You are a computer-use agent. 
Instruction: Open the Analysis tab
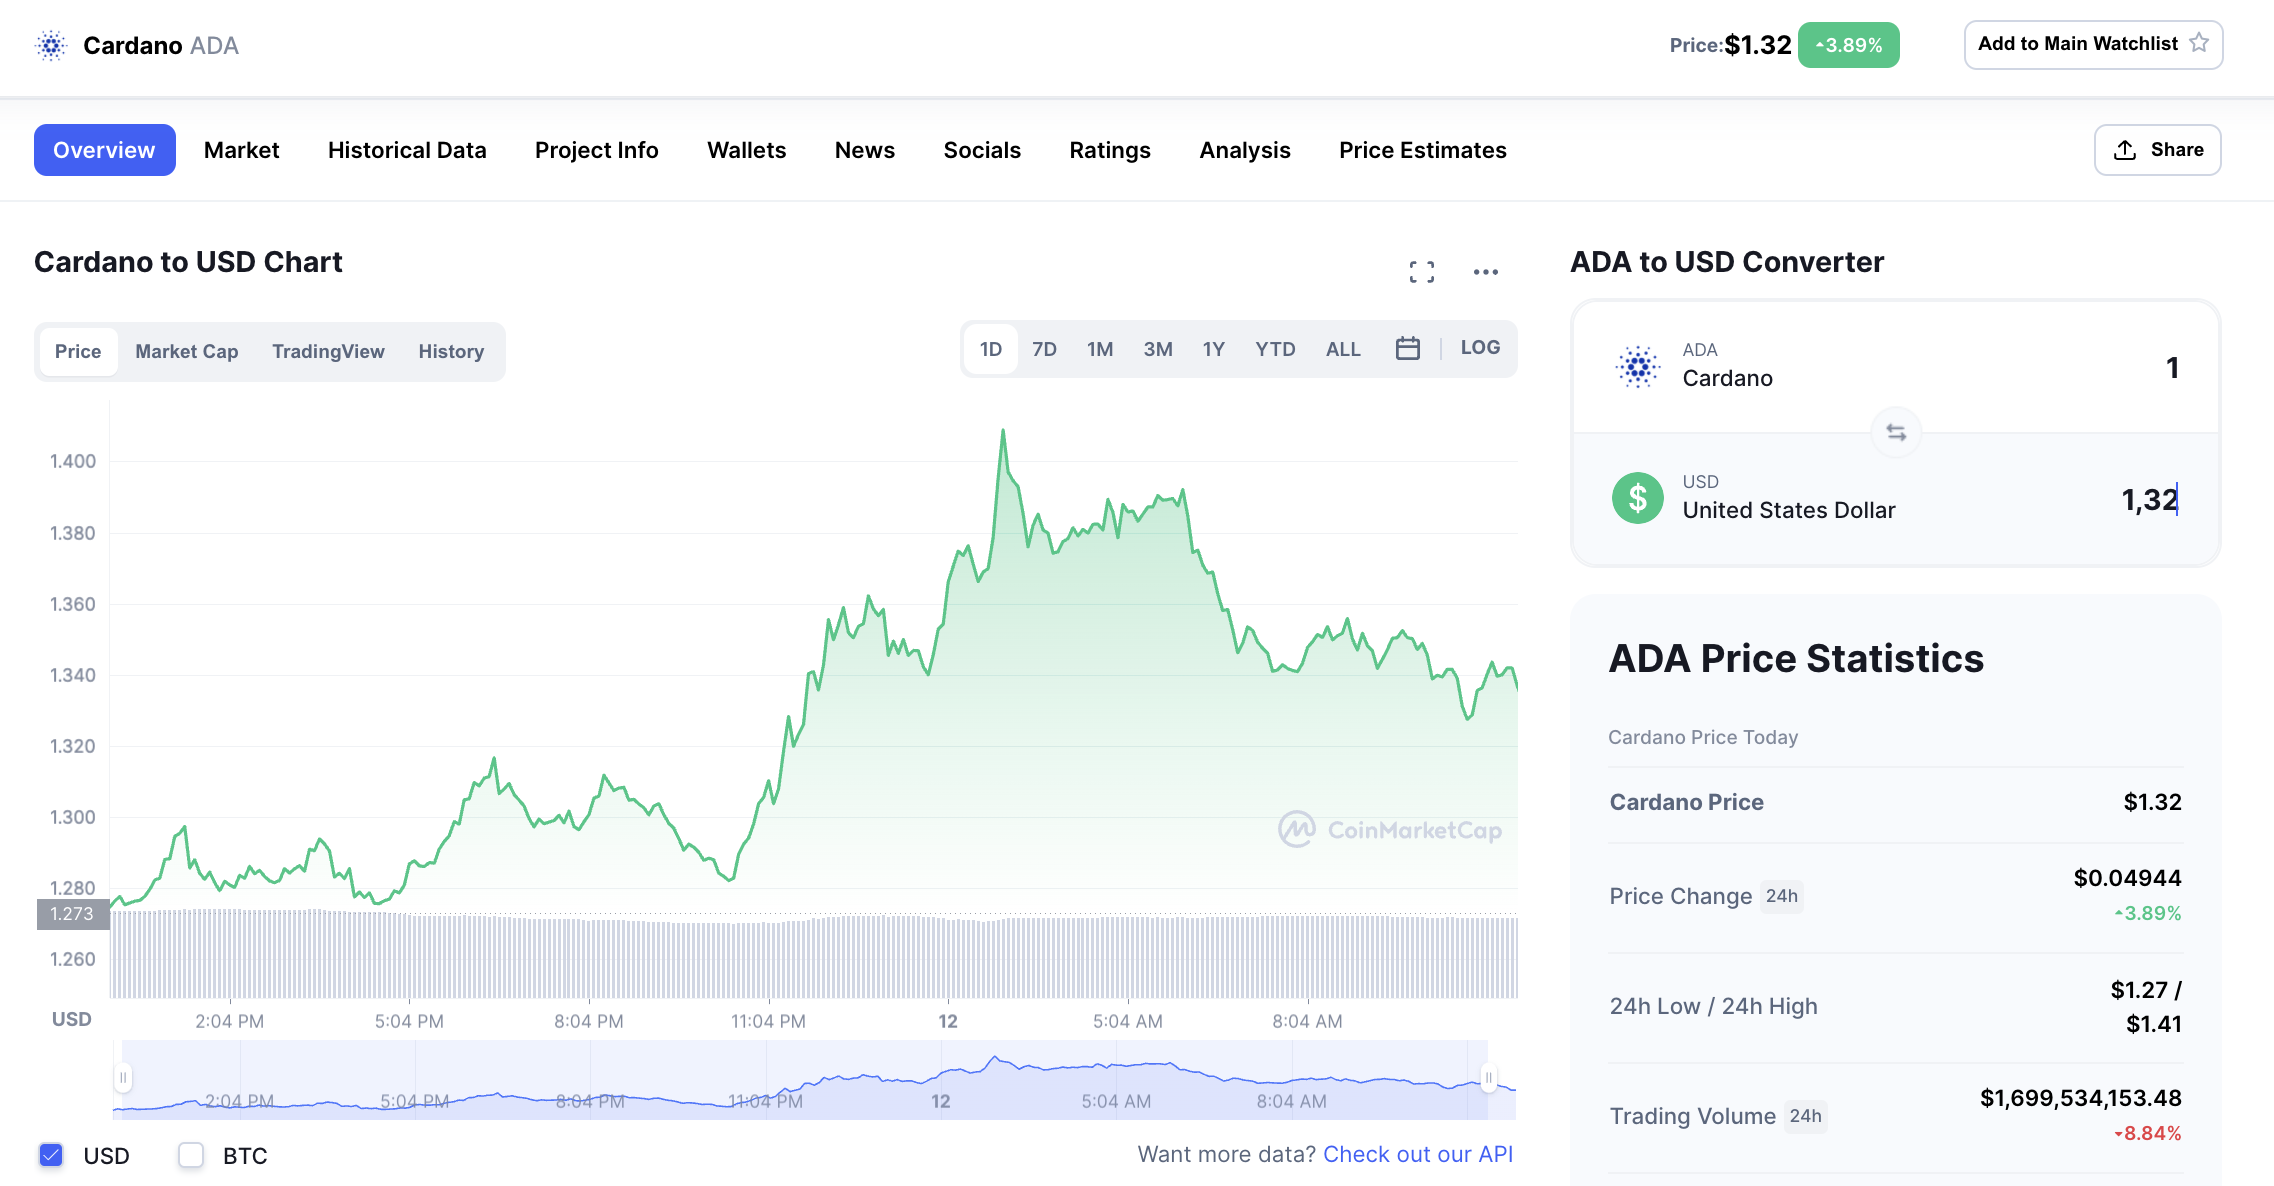(x=1245, y=150)
